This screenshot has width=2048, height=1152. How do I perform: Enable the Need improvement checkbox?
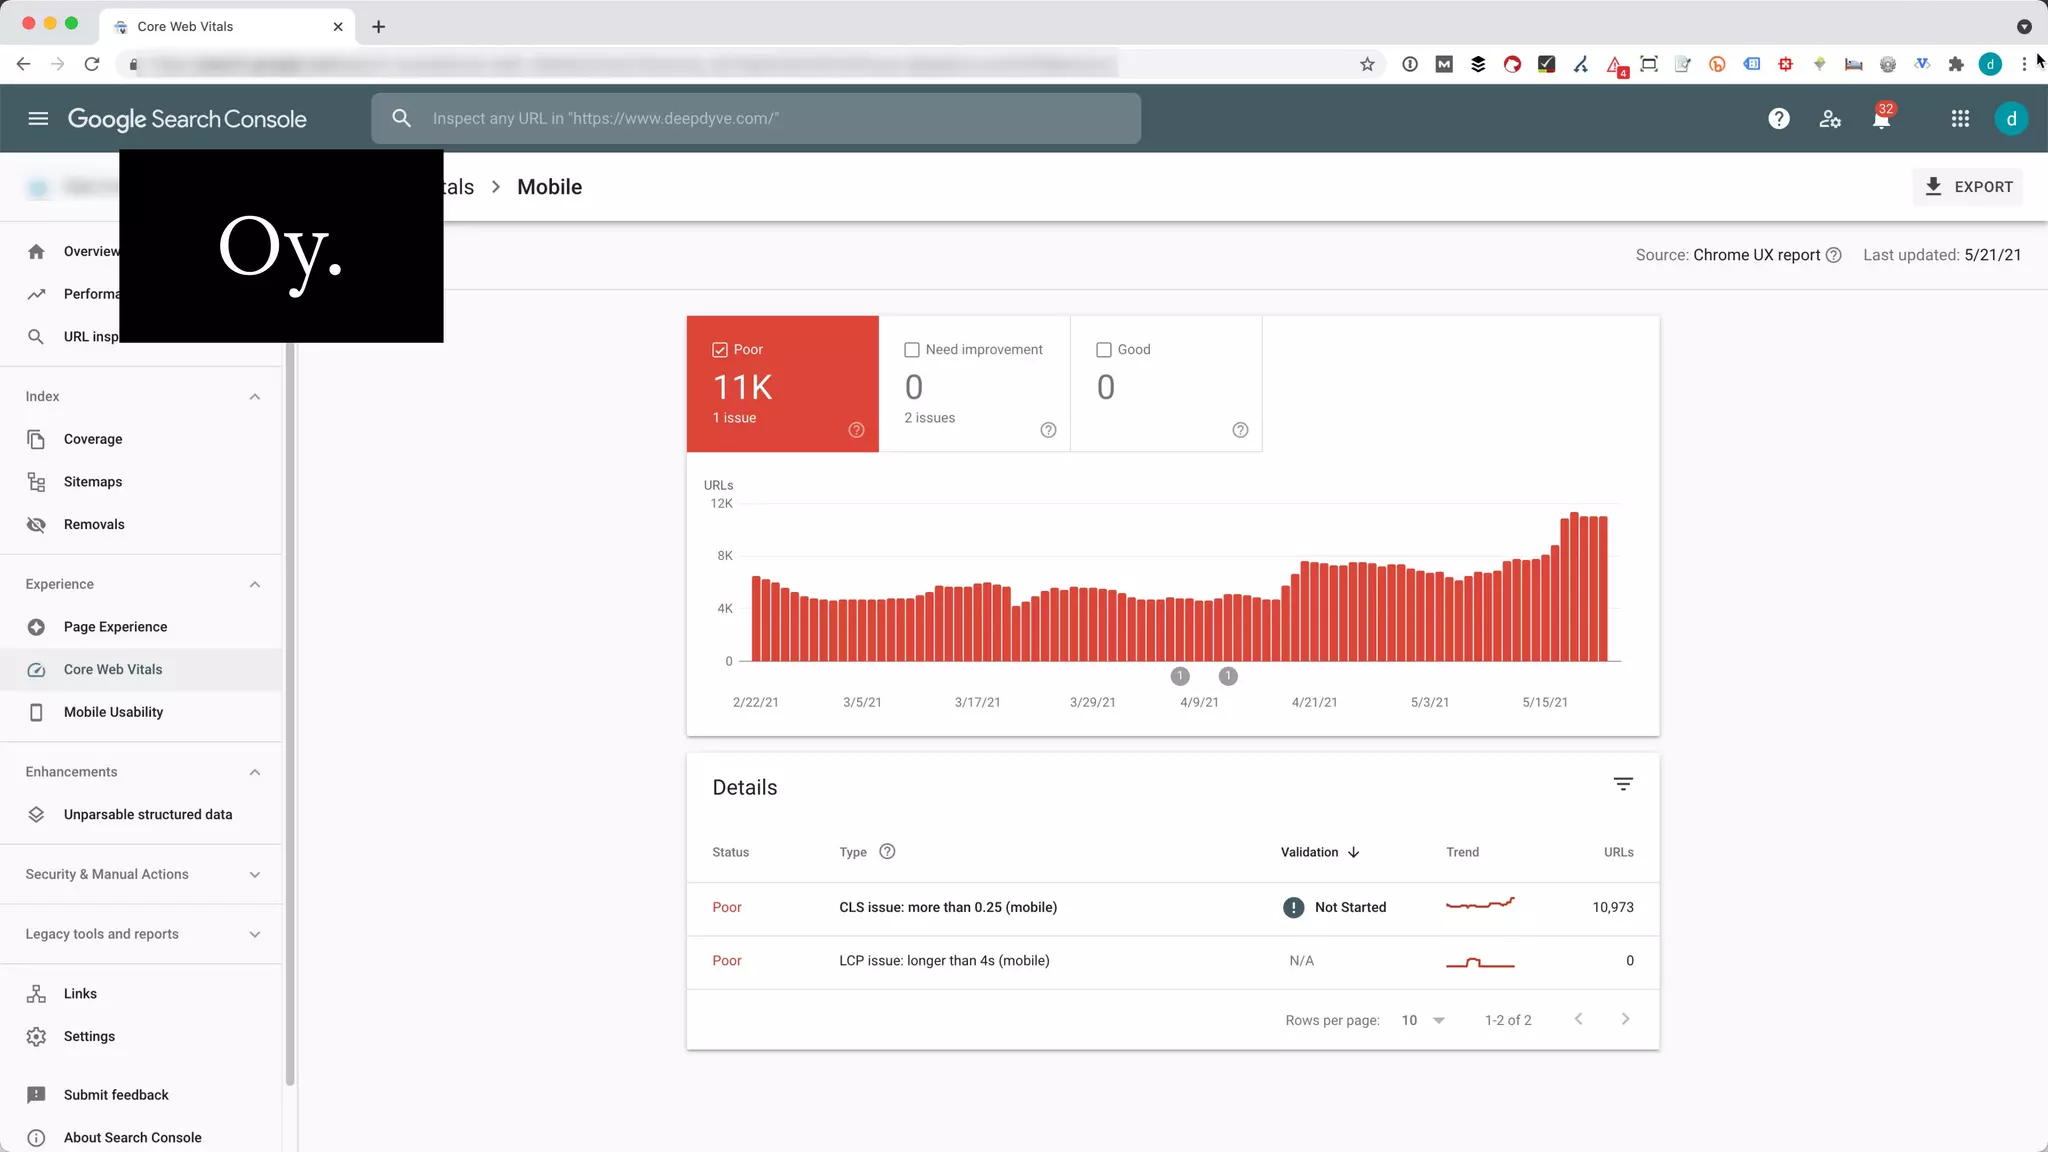click(x=912, y=350)
